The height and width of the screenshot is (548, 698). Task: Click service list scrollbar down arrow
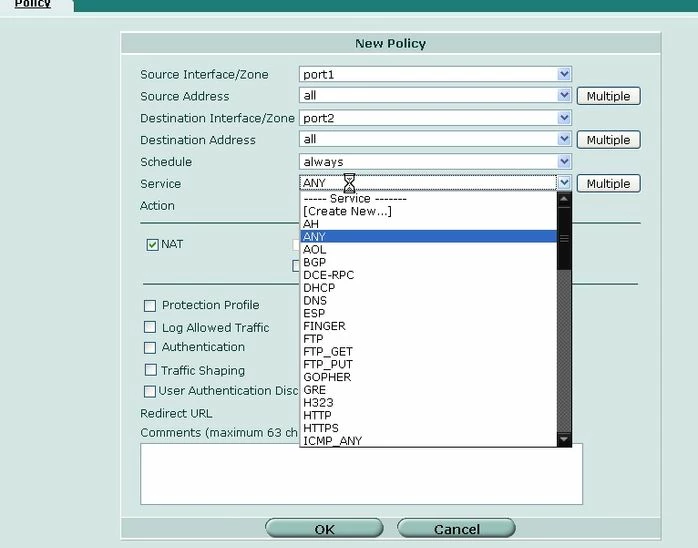coord(564,439)
